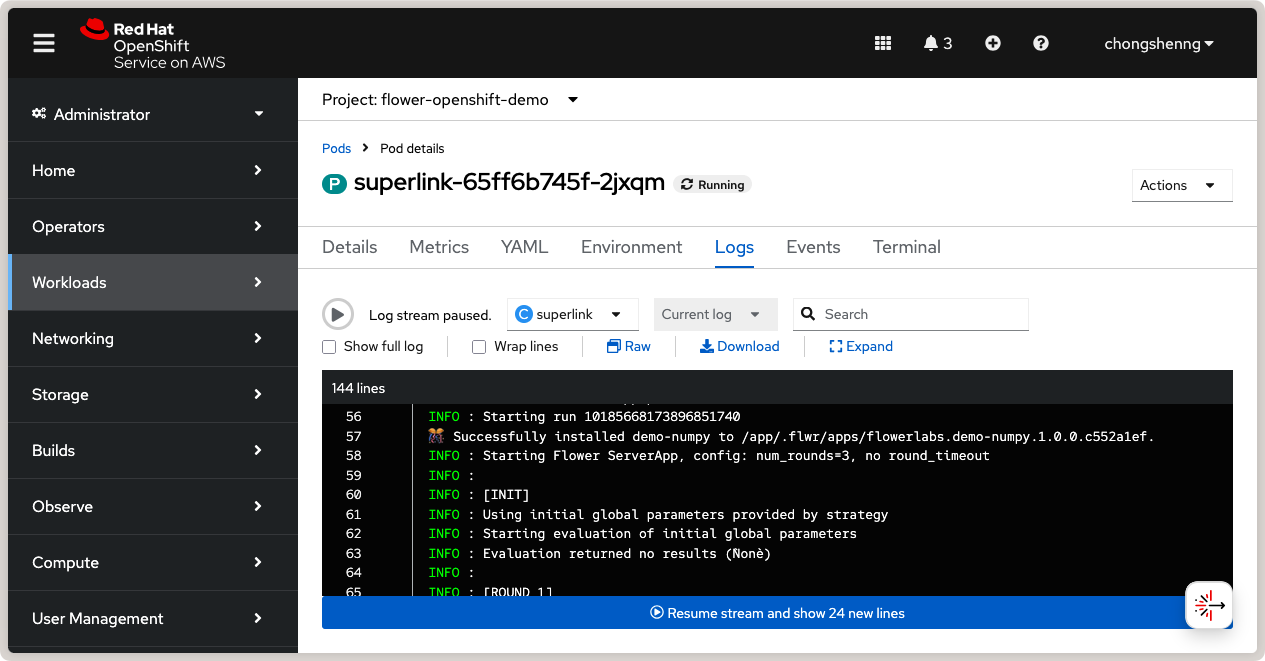This screenshot has width=1265, height=661.
Task: Resume log stream with the play button
Action: [338, 314]
